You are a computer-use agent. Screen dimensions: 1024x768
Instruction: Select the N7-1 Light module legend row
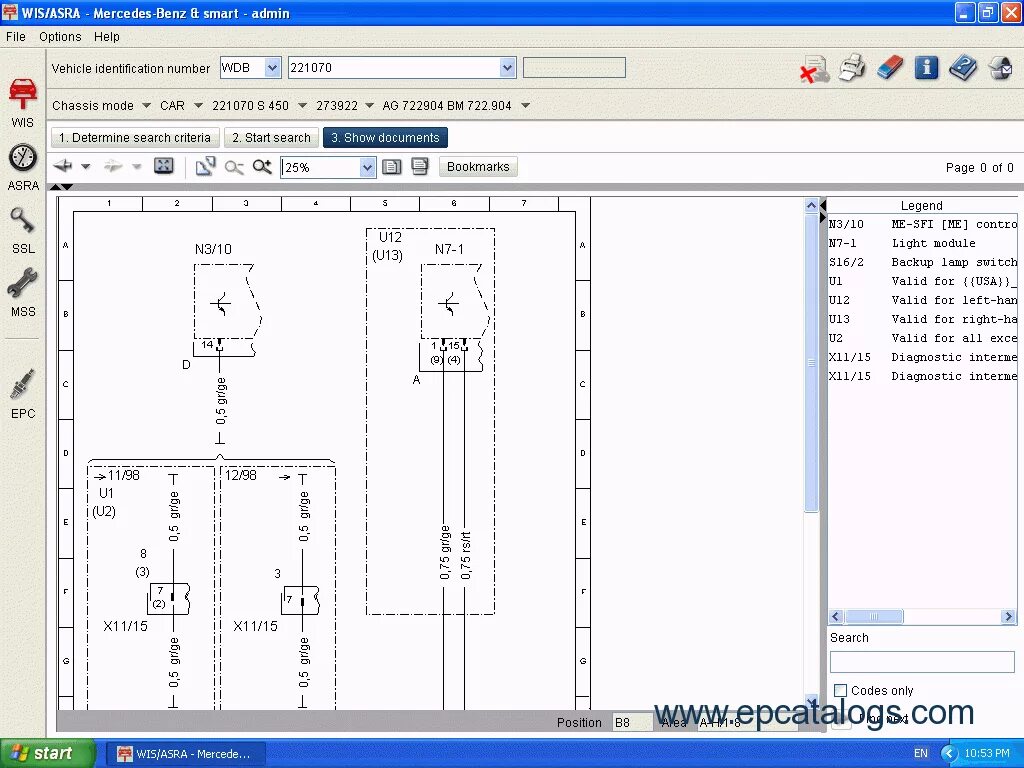[x=922, y=243]
